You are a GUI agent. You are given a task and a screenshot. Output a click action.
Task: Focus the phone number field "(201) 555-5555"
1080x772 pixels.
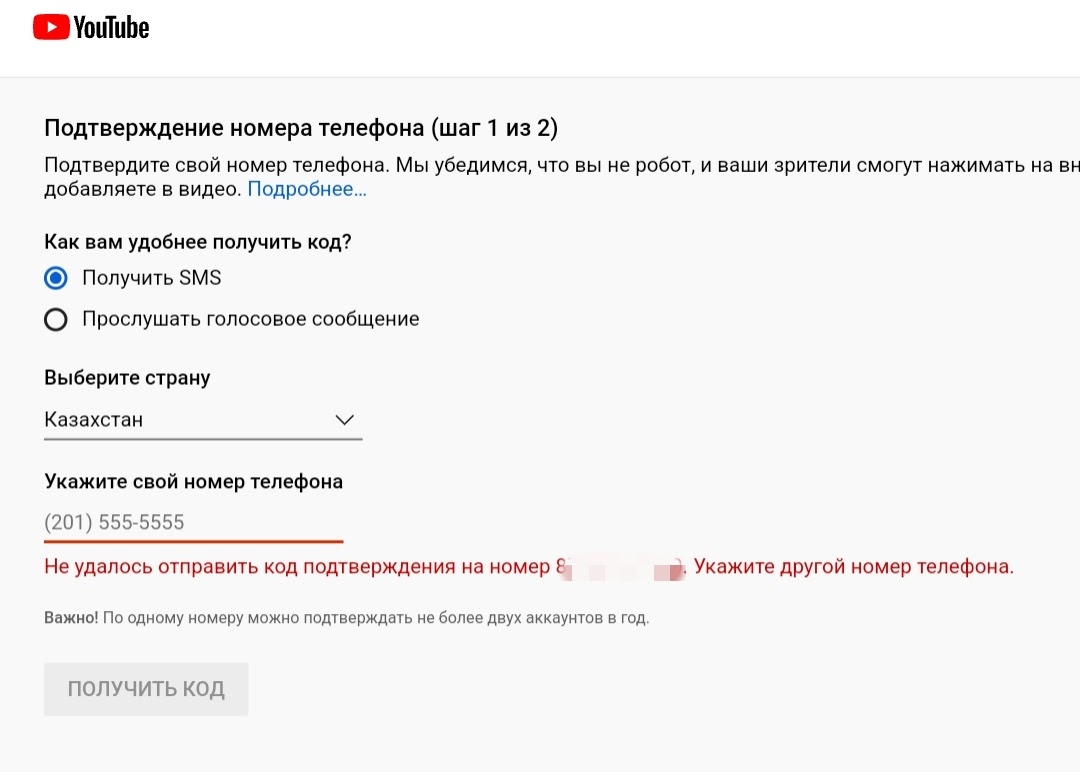coord(193,522)
